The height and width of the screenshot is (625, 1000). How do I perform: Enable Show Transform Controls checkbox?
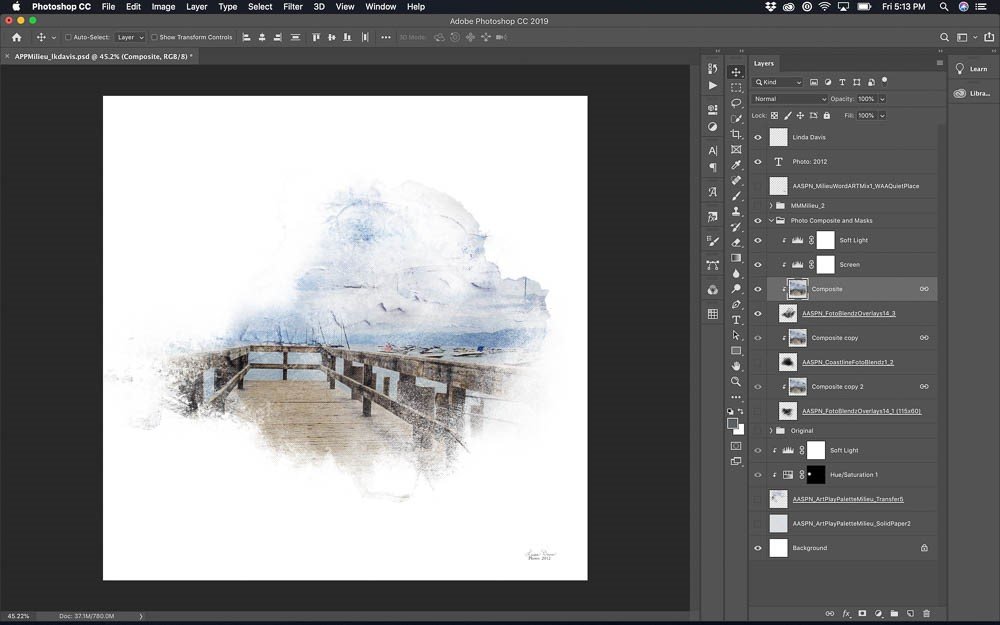tap(154, 38)
